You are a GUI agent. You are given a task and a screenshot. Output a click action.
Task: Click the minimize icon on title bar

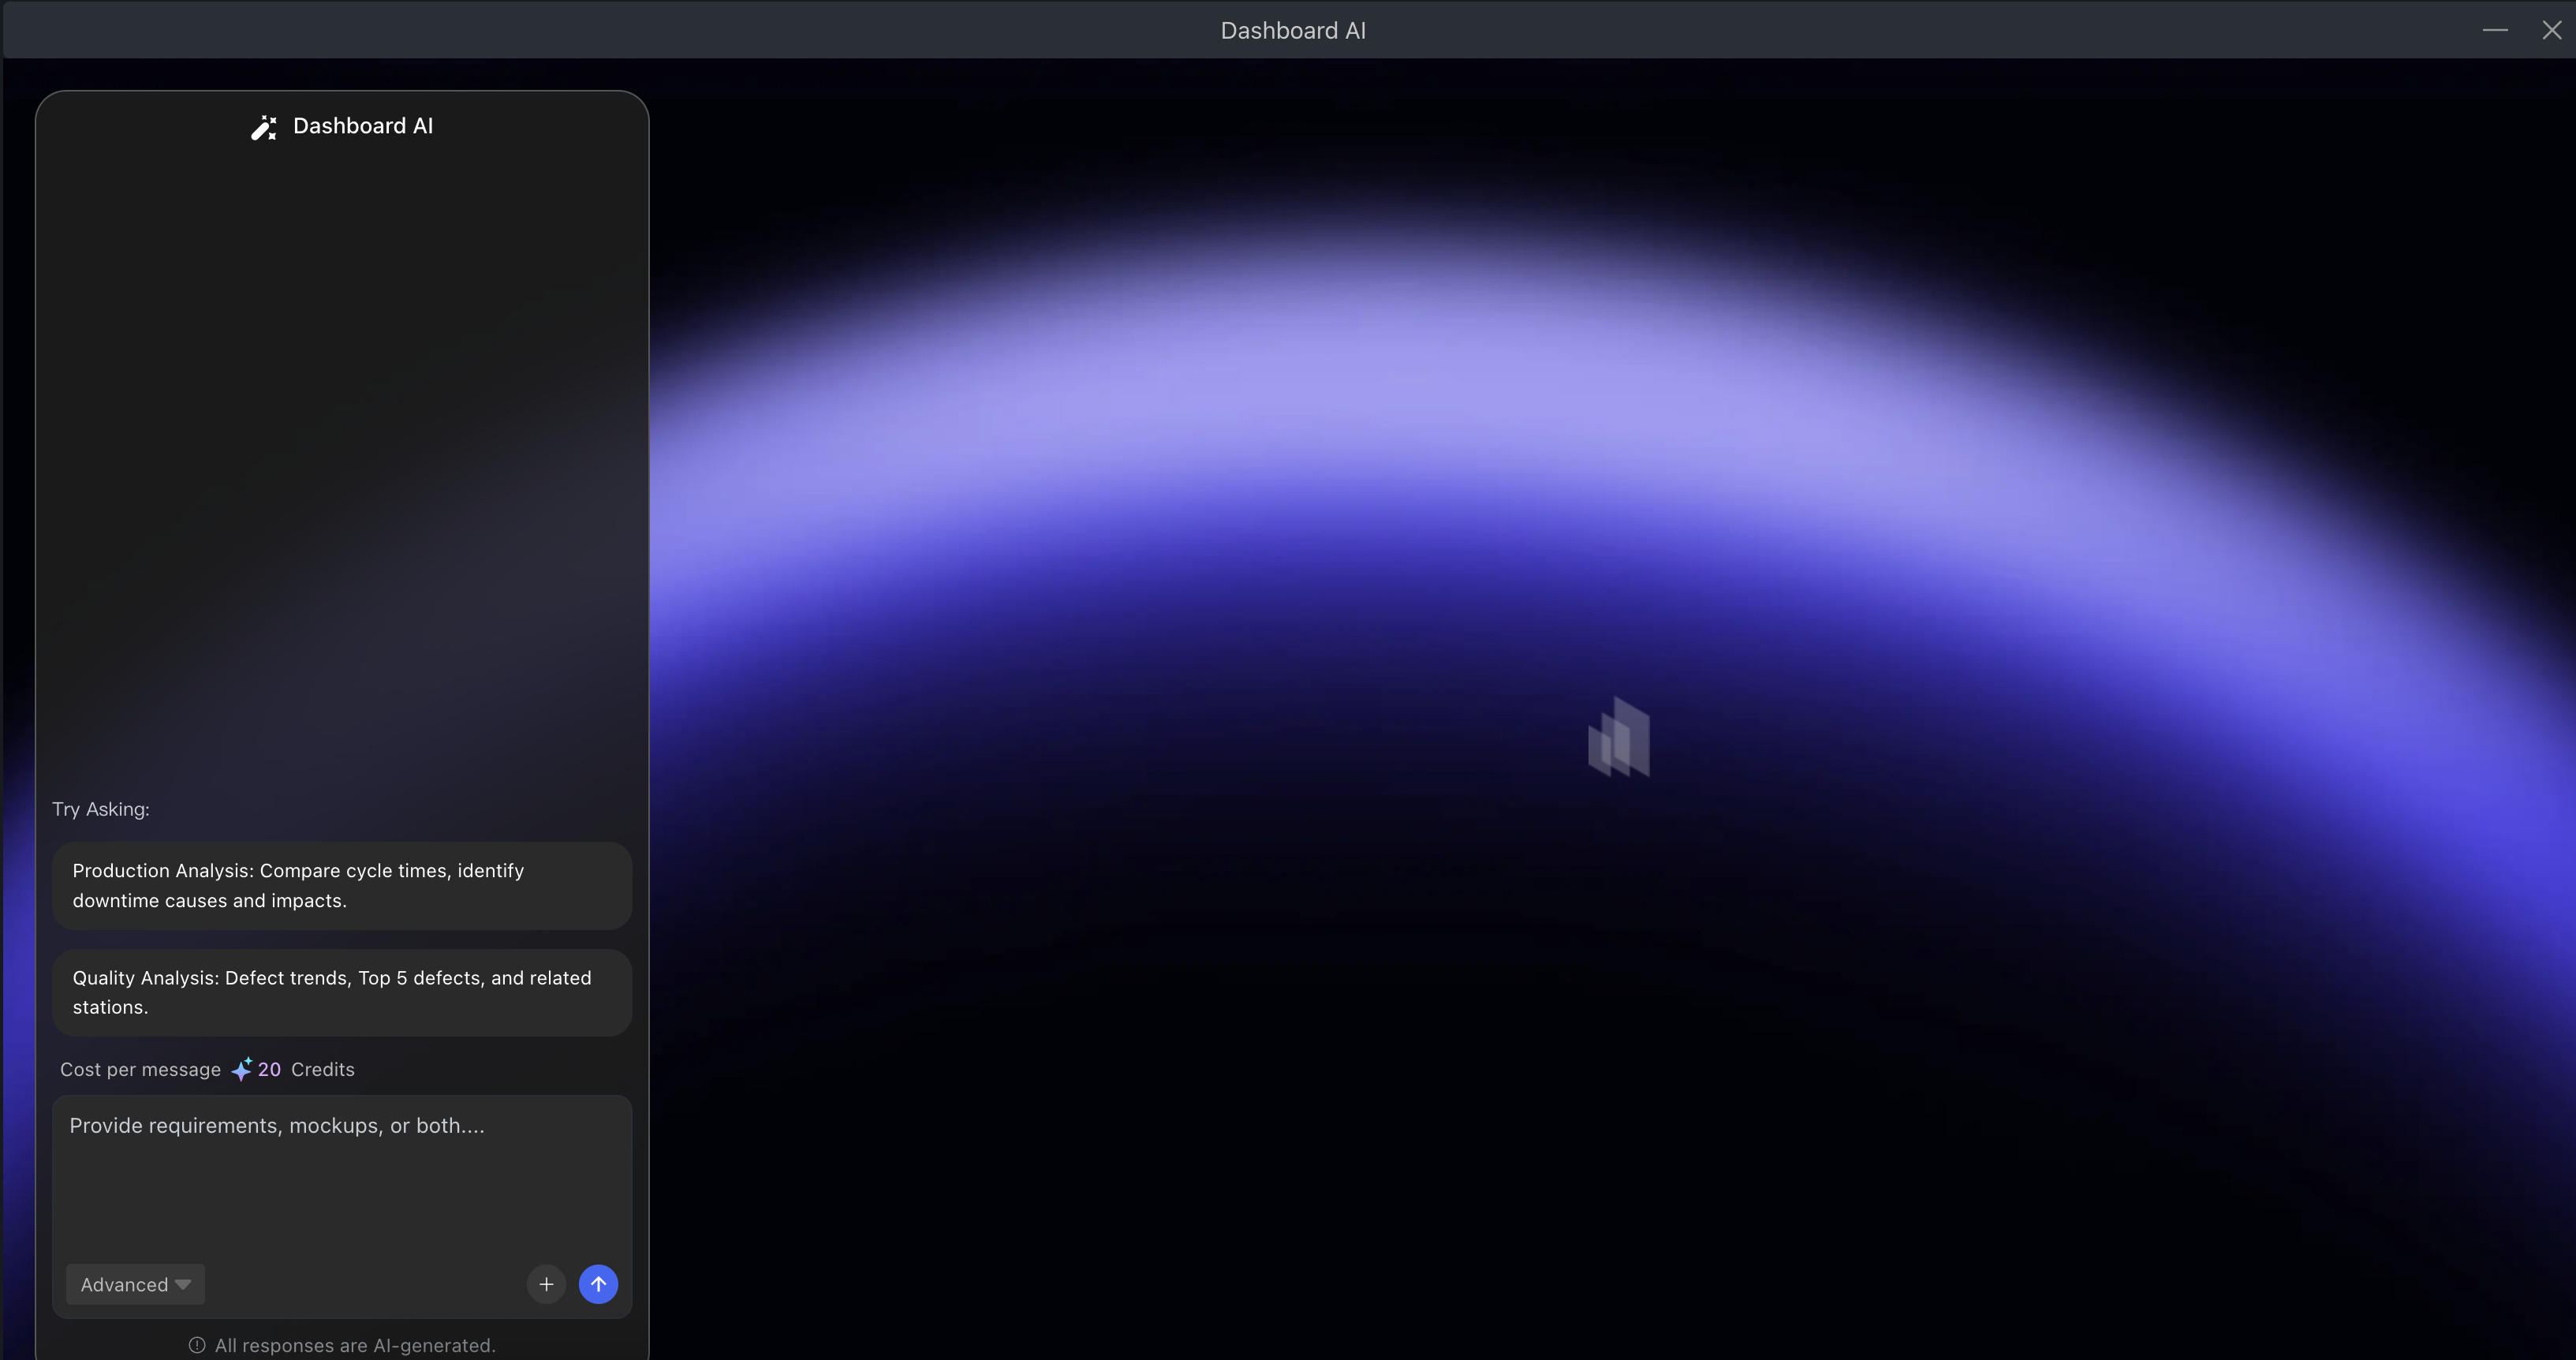pyautogui.click(x=2495, y=30)
